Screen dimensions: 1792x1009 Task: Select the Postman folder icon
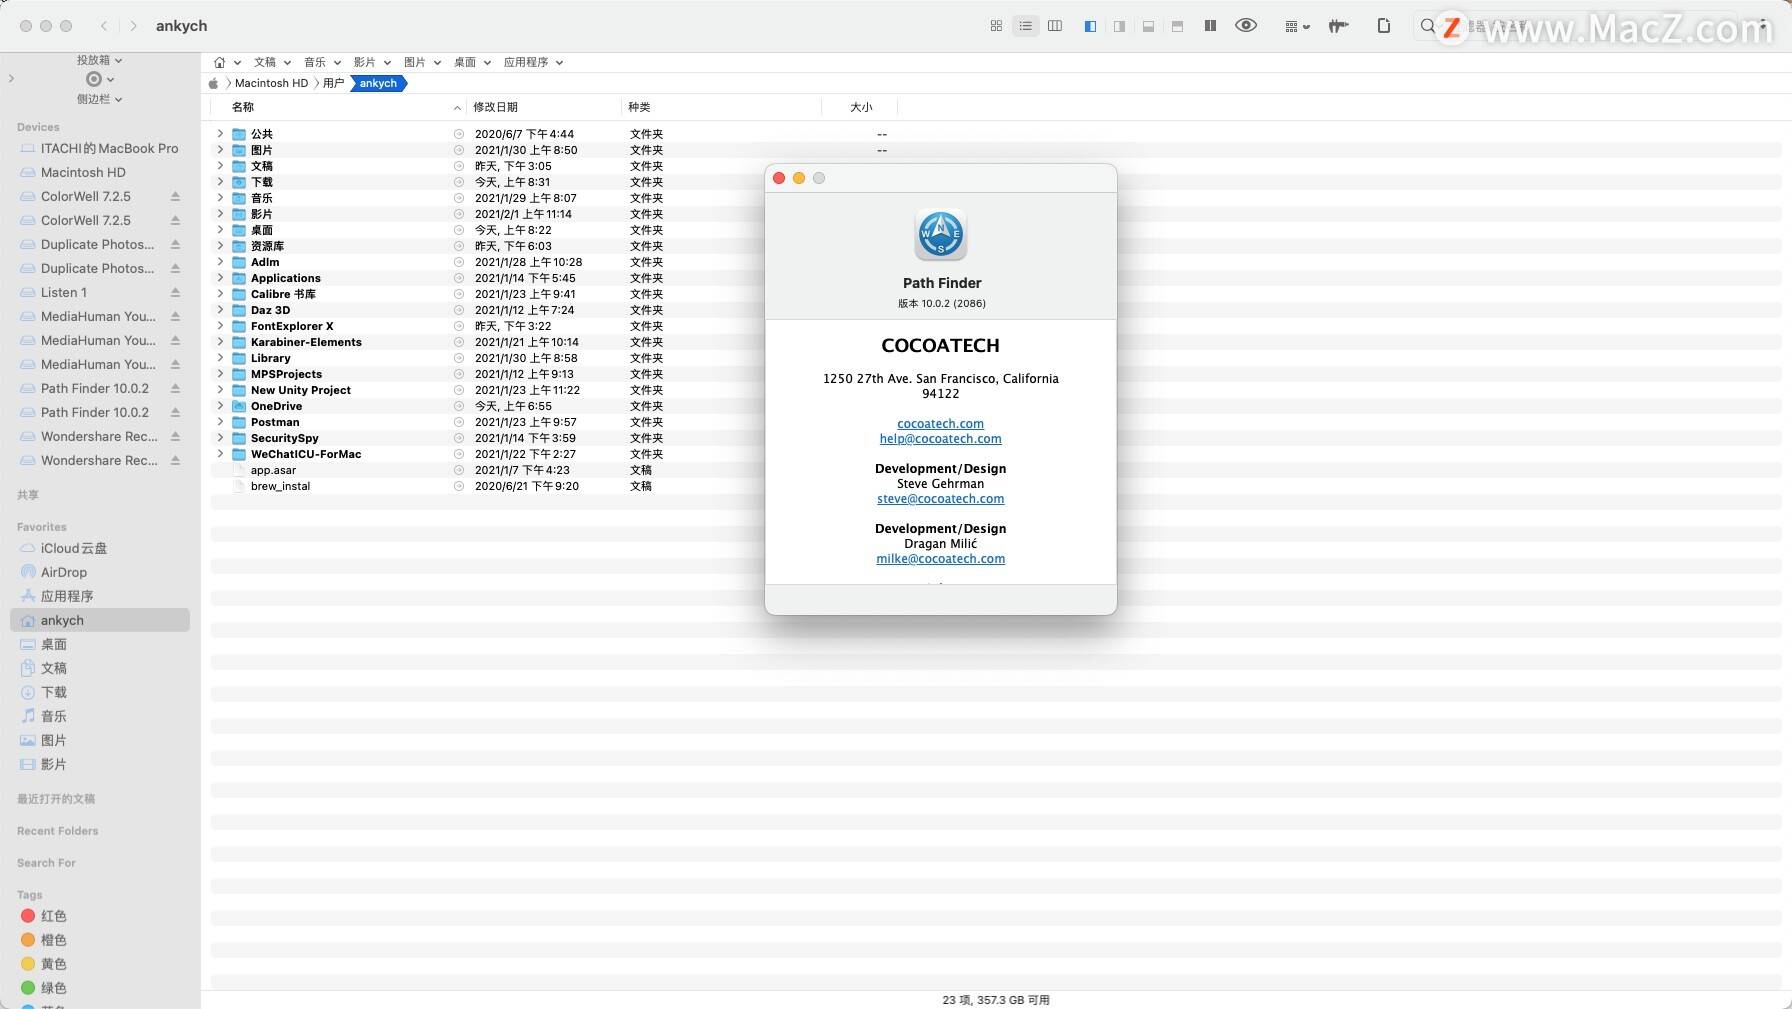coord(239,422)
